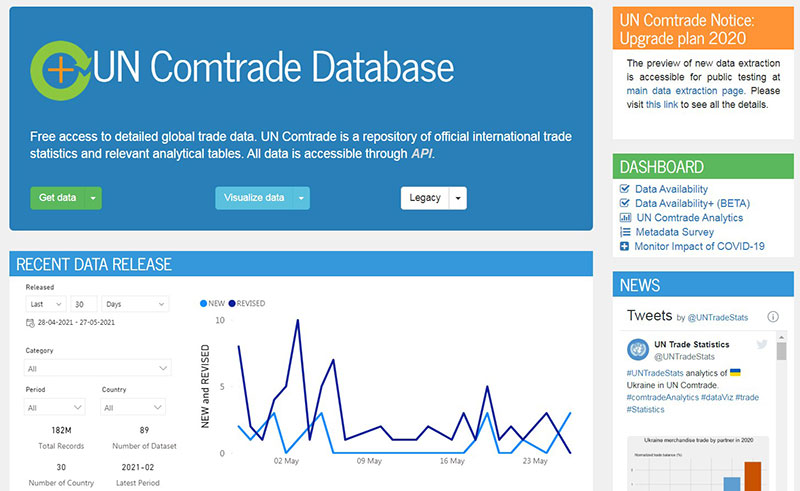Open the Released 'Last' dropdown
800x491 pixels.
tap(45, 304)
